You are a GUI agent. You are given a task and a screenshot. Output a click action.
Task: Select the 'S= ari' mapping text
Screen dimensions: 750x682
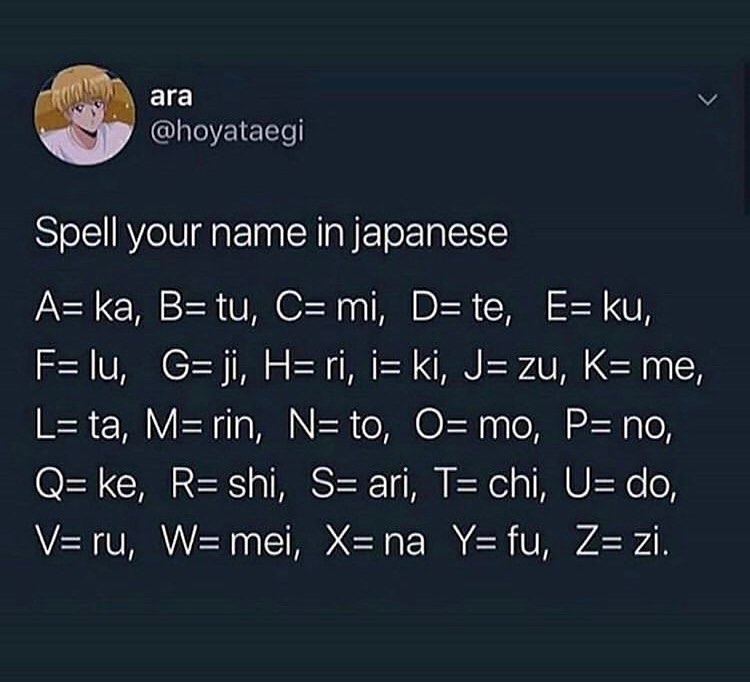click(360, 484)
